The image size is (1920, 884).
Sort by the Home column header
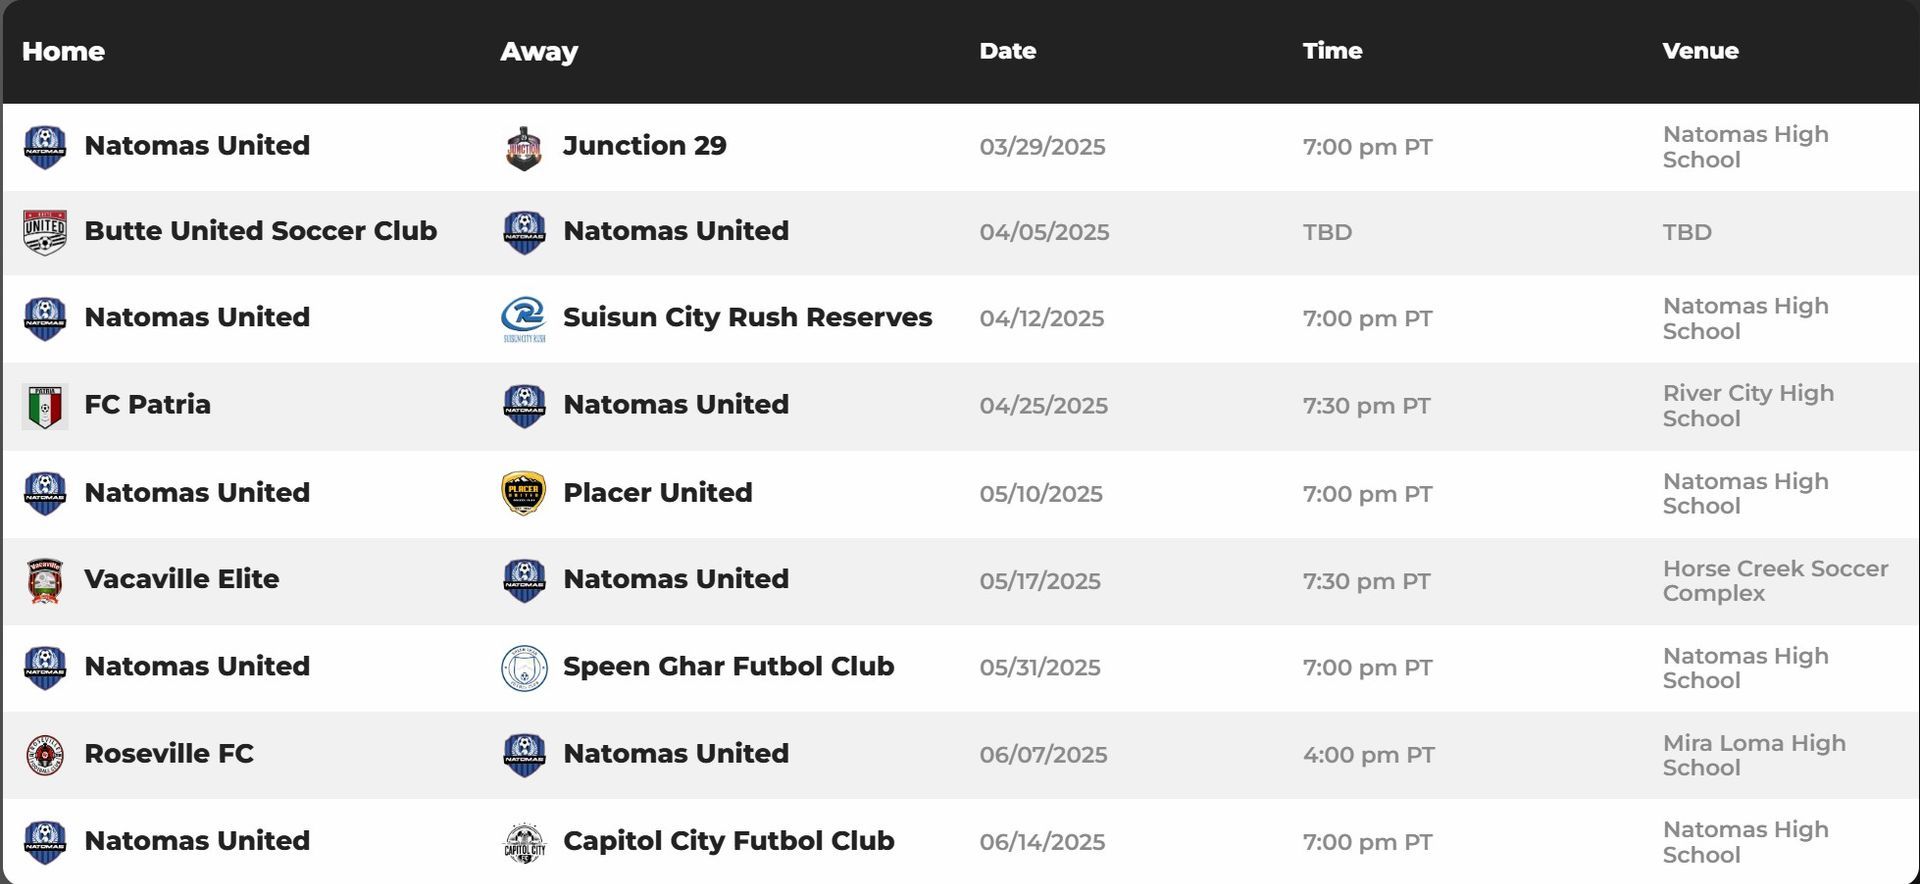(x=63, y=51)
